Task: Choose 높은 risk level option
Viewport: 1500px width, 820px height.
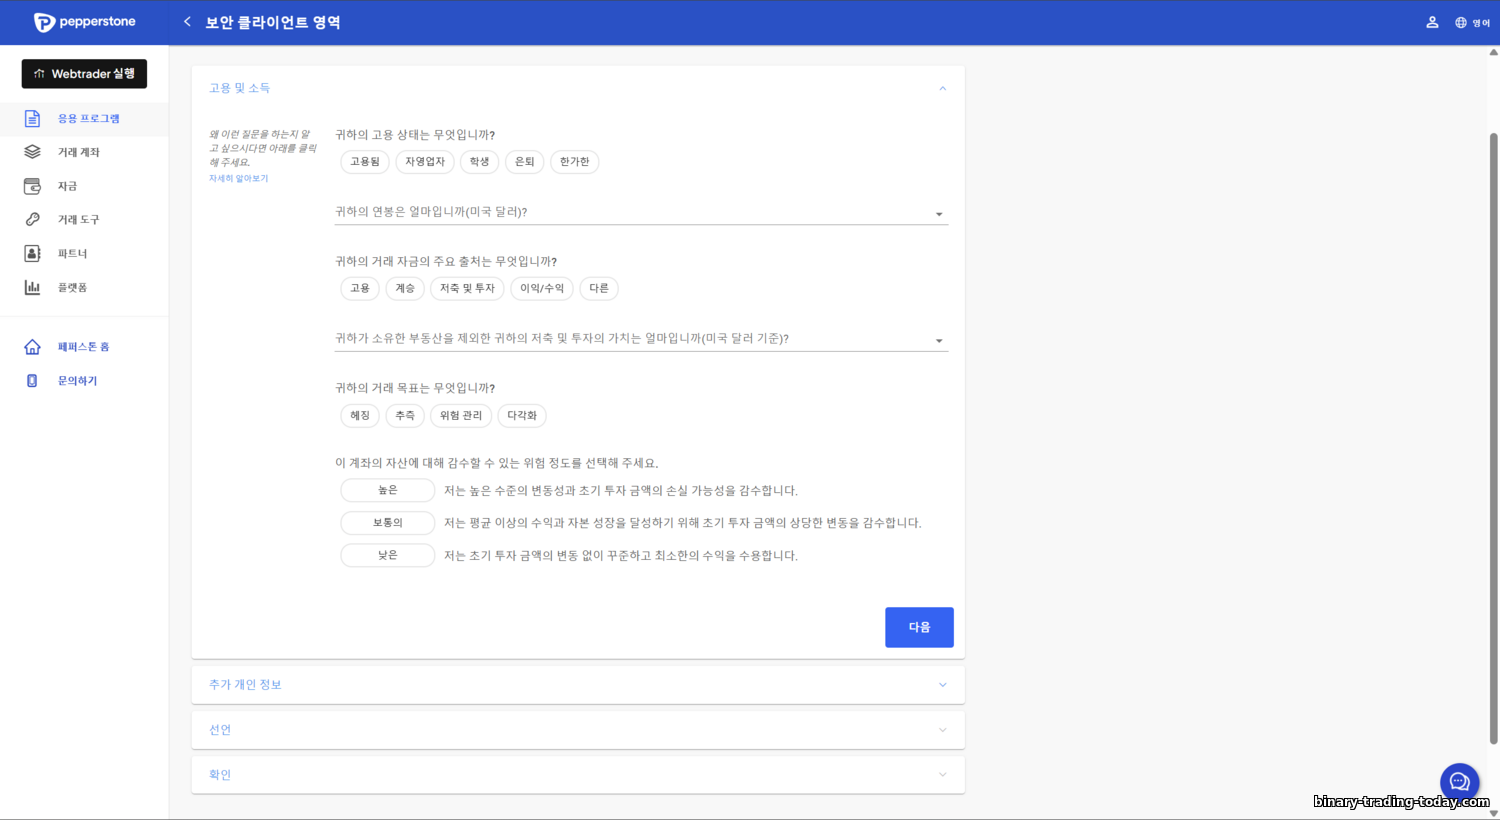Action: (x=388, y=490)
